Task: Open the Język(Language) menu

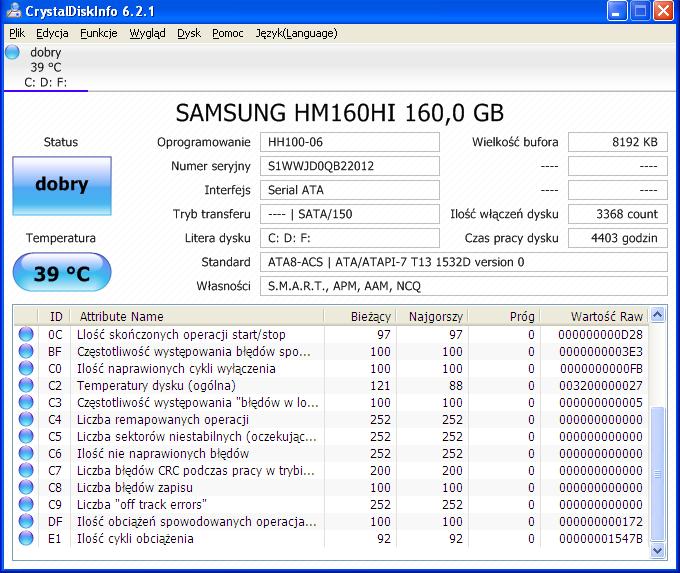Action: (x=296, y=33)
